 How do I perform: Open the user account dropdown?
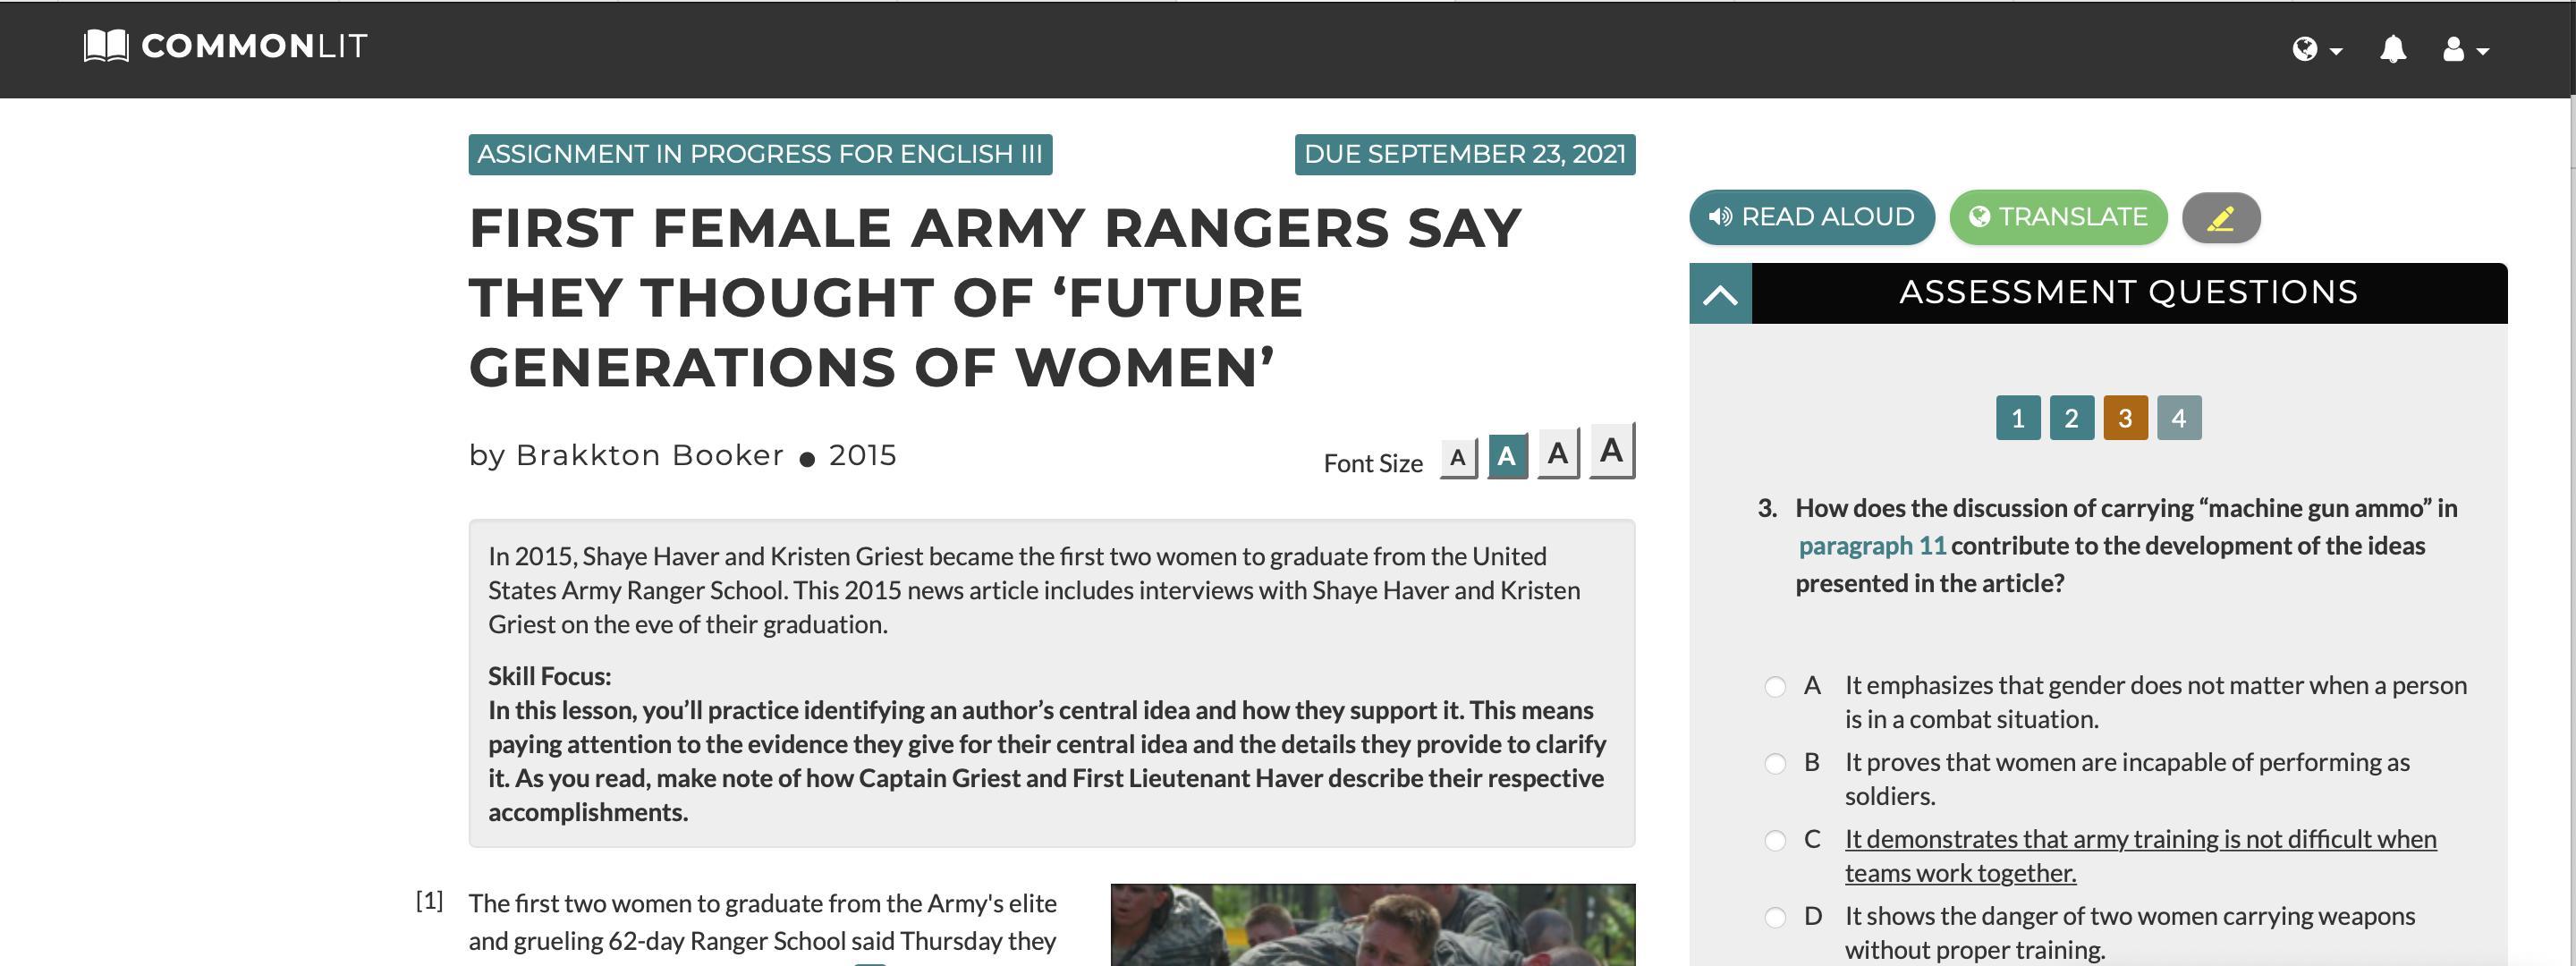point(2465,49)
